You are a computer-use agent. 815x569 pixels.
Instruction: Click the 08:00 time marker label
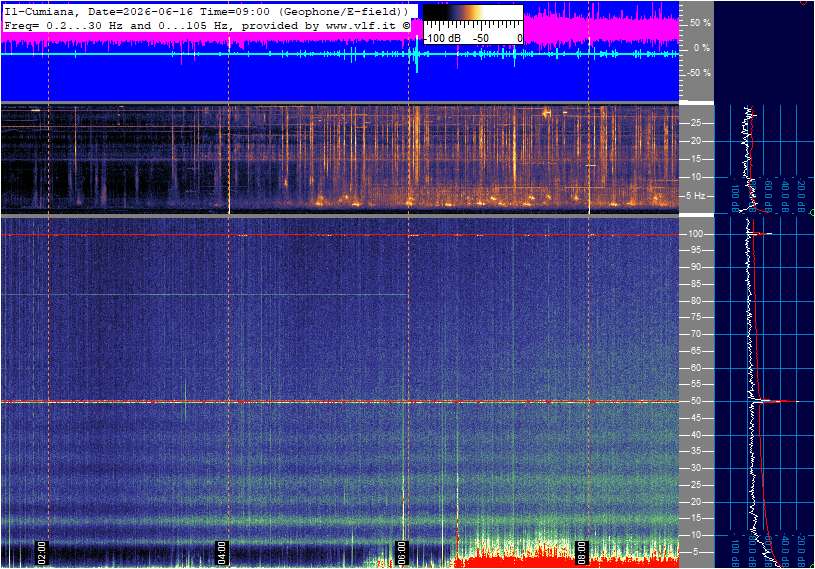(582, 552)
